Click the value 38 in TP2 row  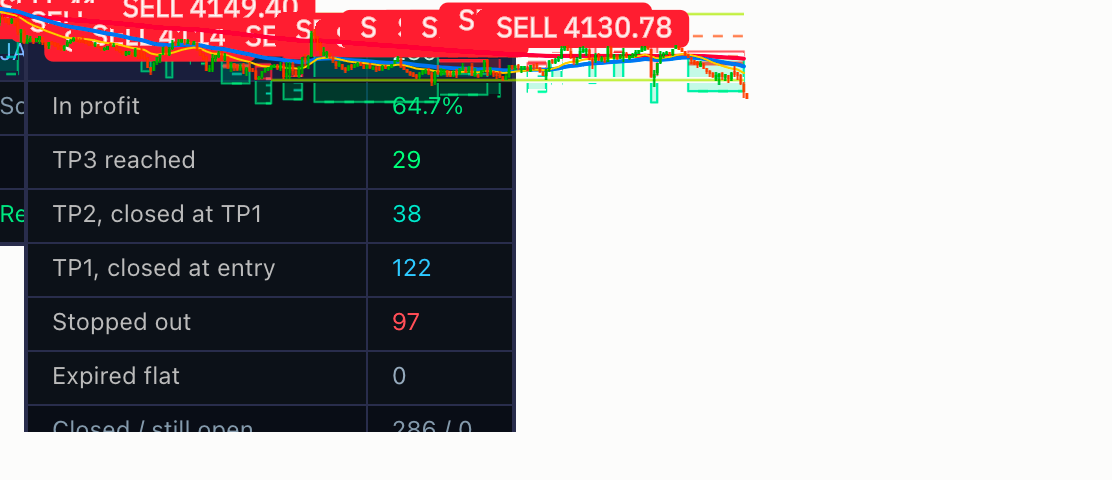pos(407,214)
